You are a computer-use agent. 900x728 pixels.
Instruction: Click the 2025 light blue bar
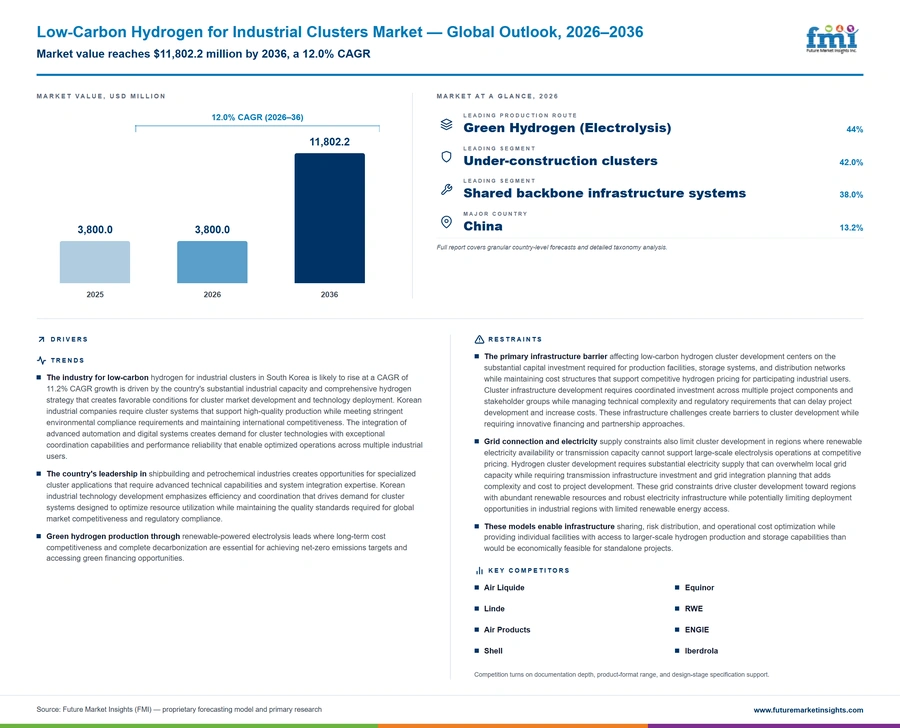point(95,262)
